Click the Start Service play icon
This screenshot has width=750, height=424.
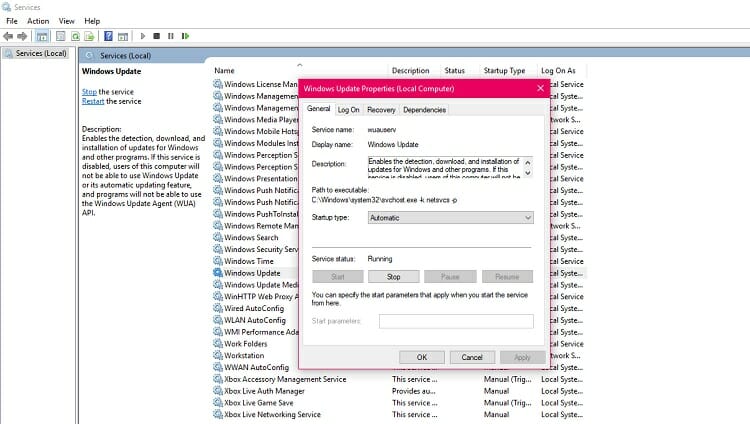pos(143,36)
